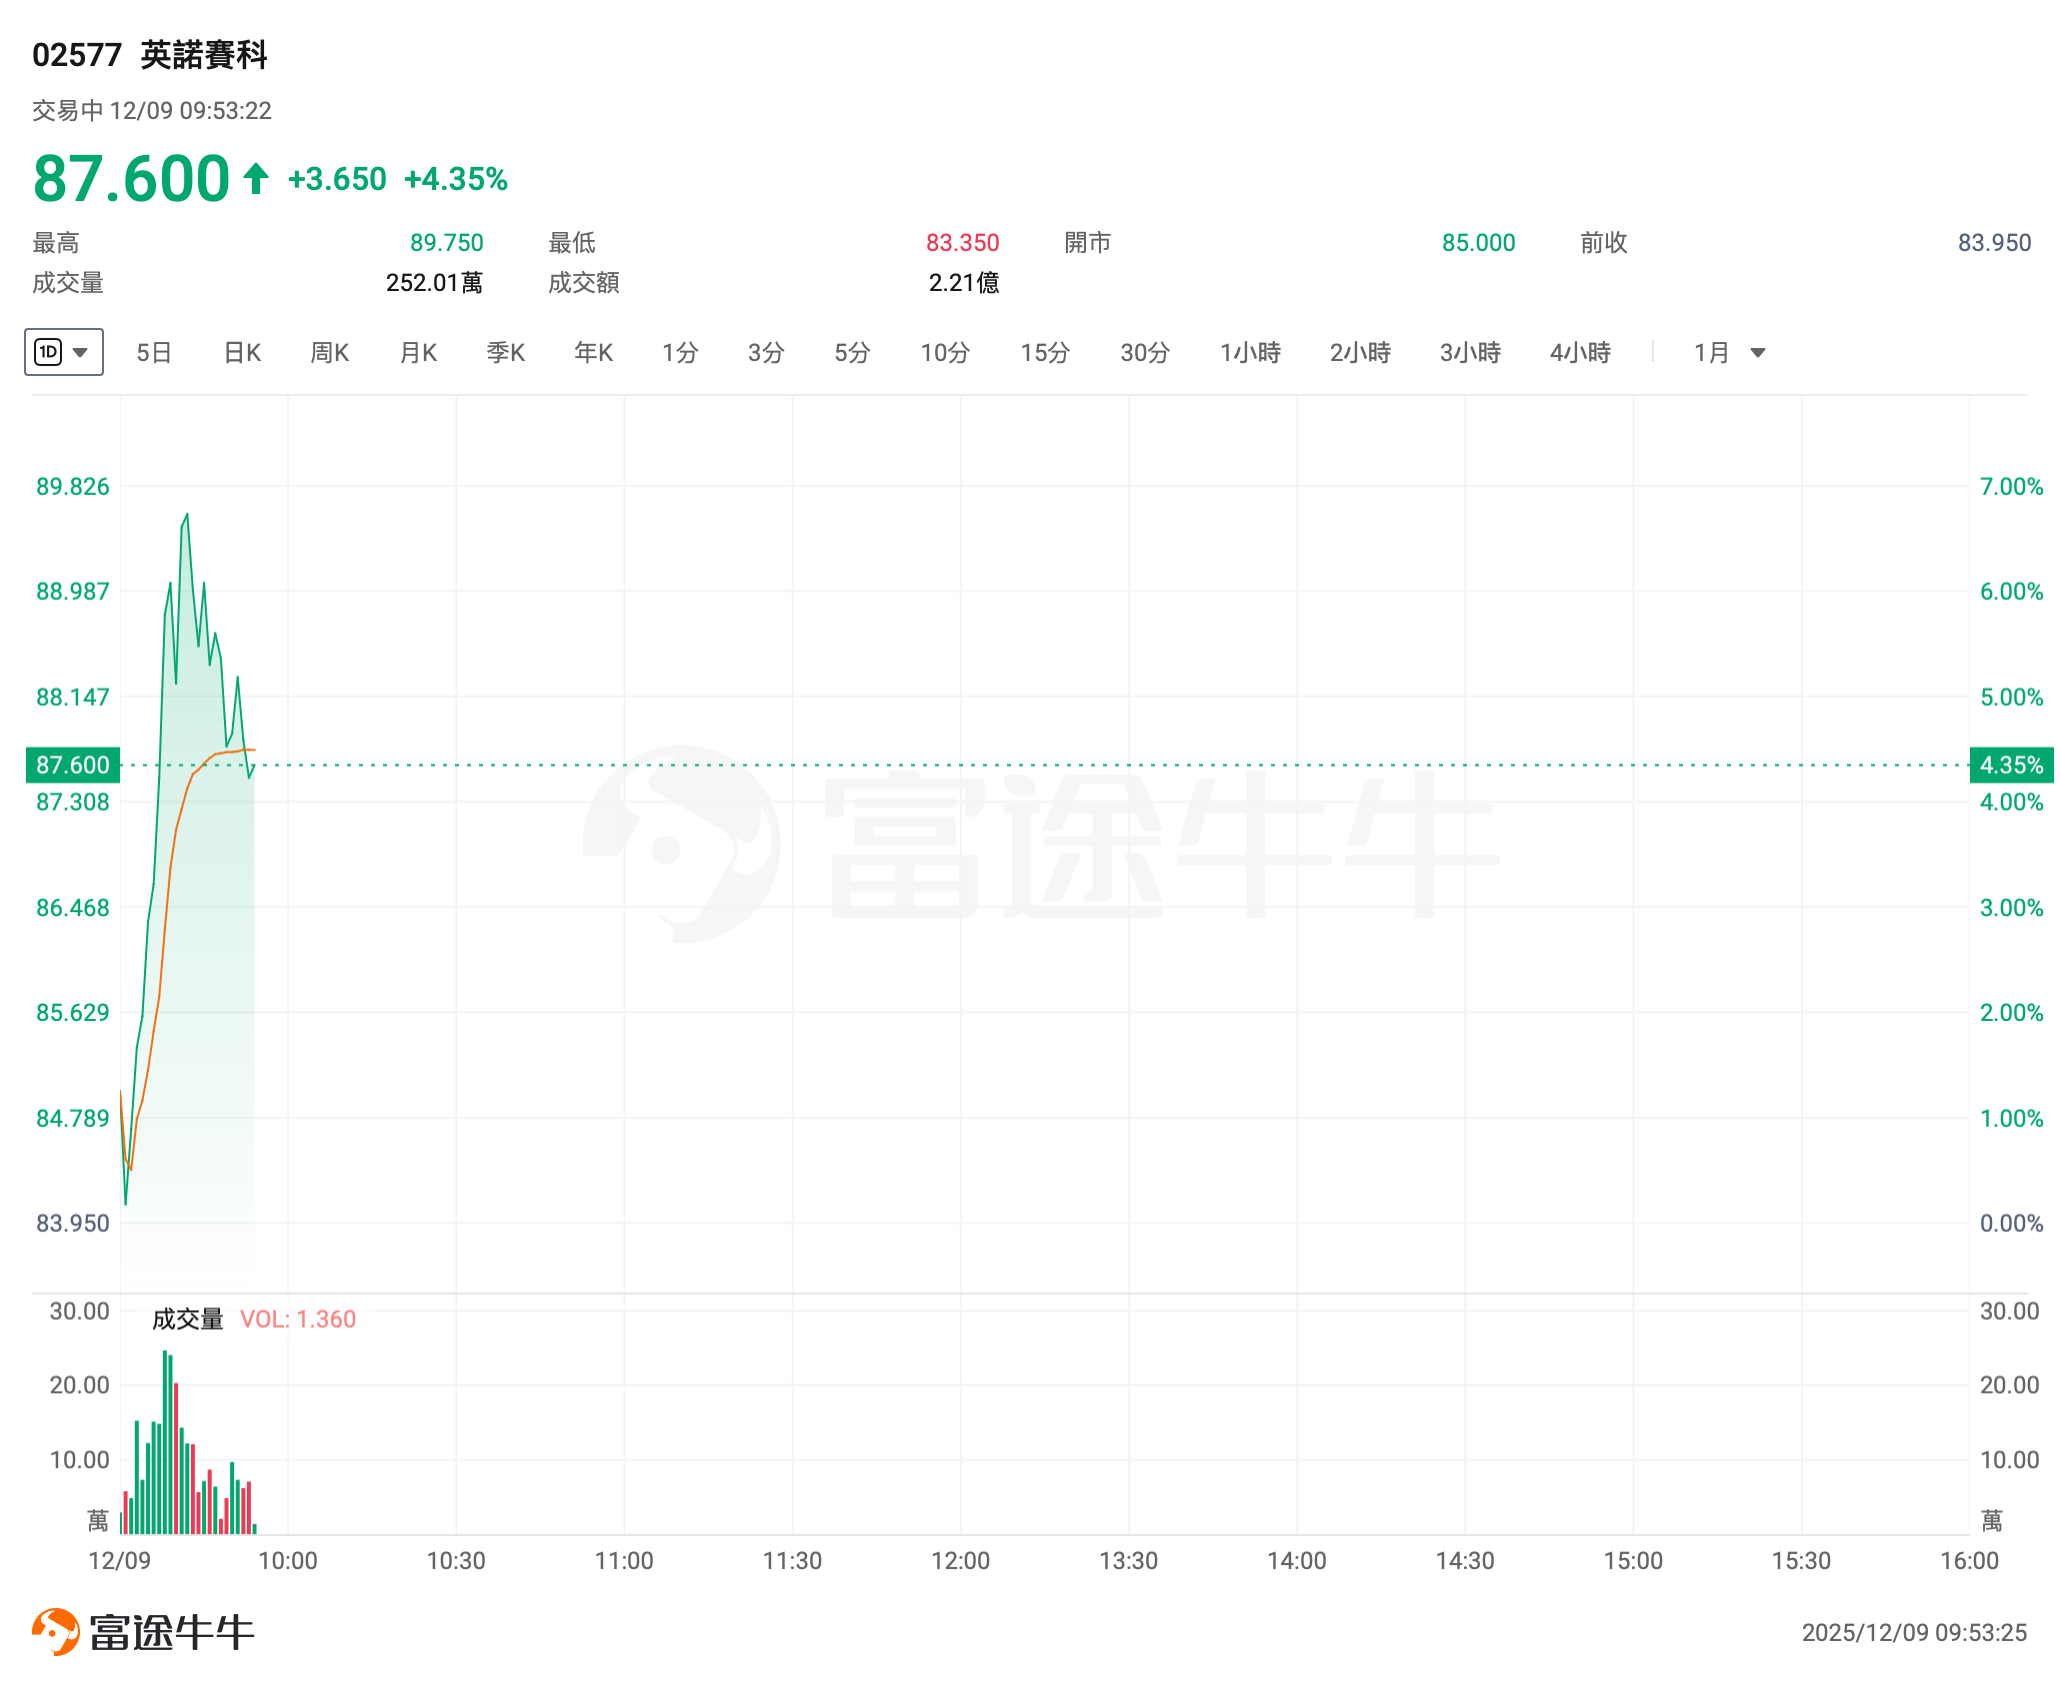Open the 1D period dropdown arrow
This screenshot has width=2060, height=1686.
[x=81, y=352]
